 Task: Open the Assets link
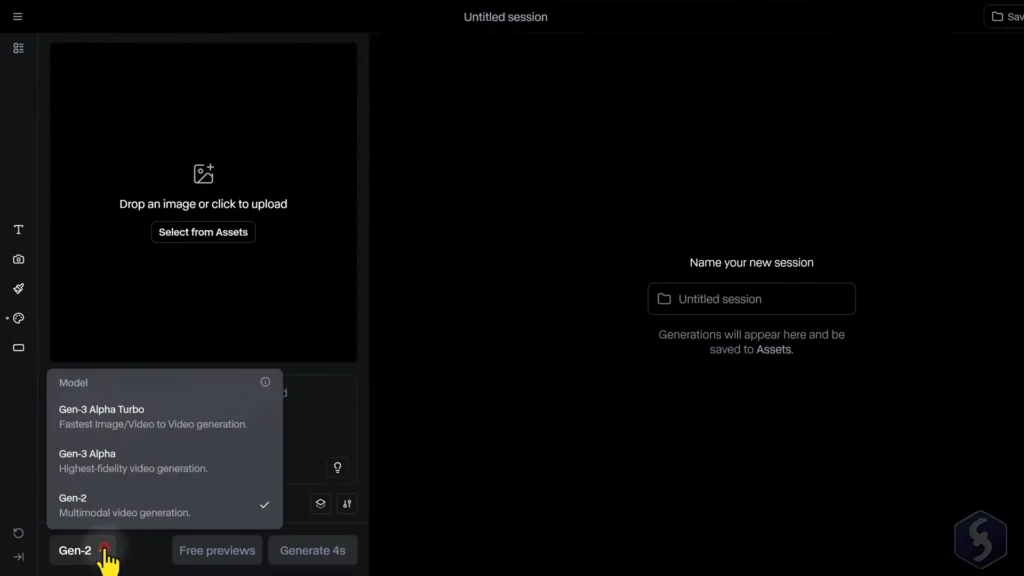(x=774, y=349)
